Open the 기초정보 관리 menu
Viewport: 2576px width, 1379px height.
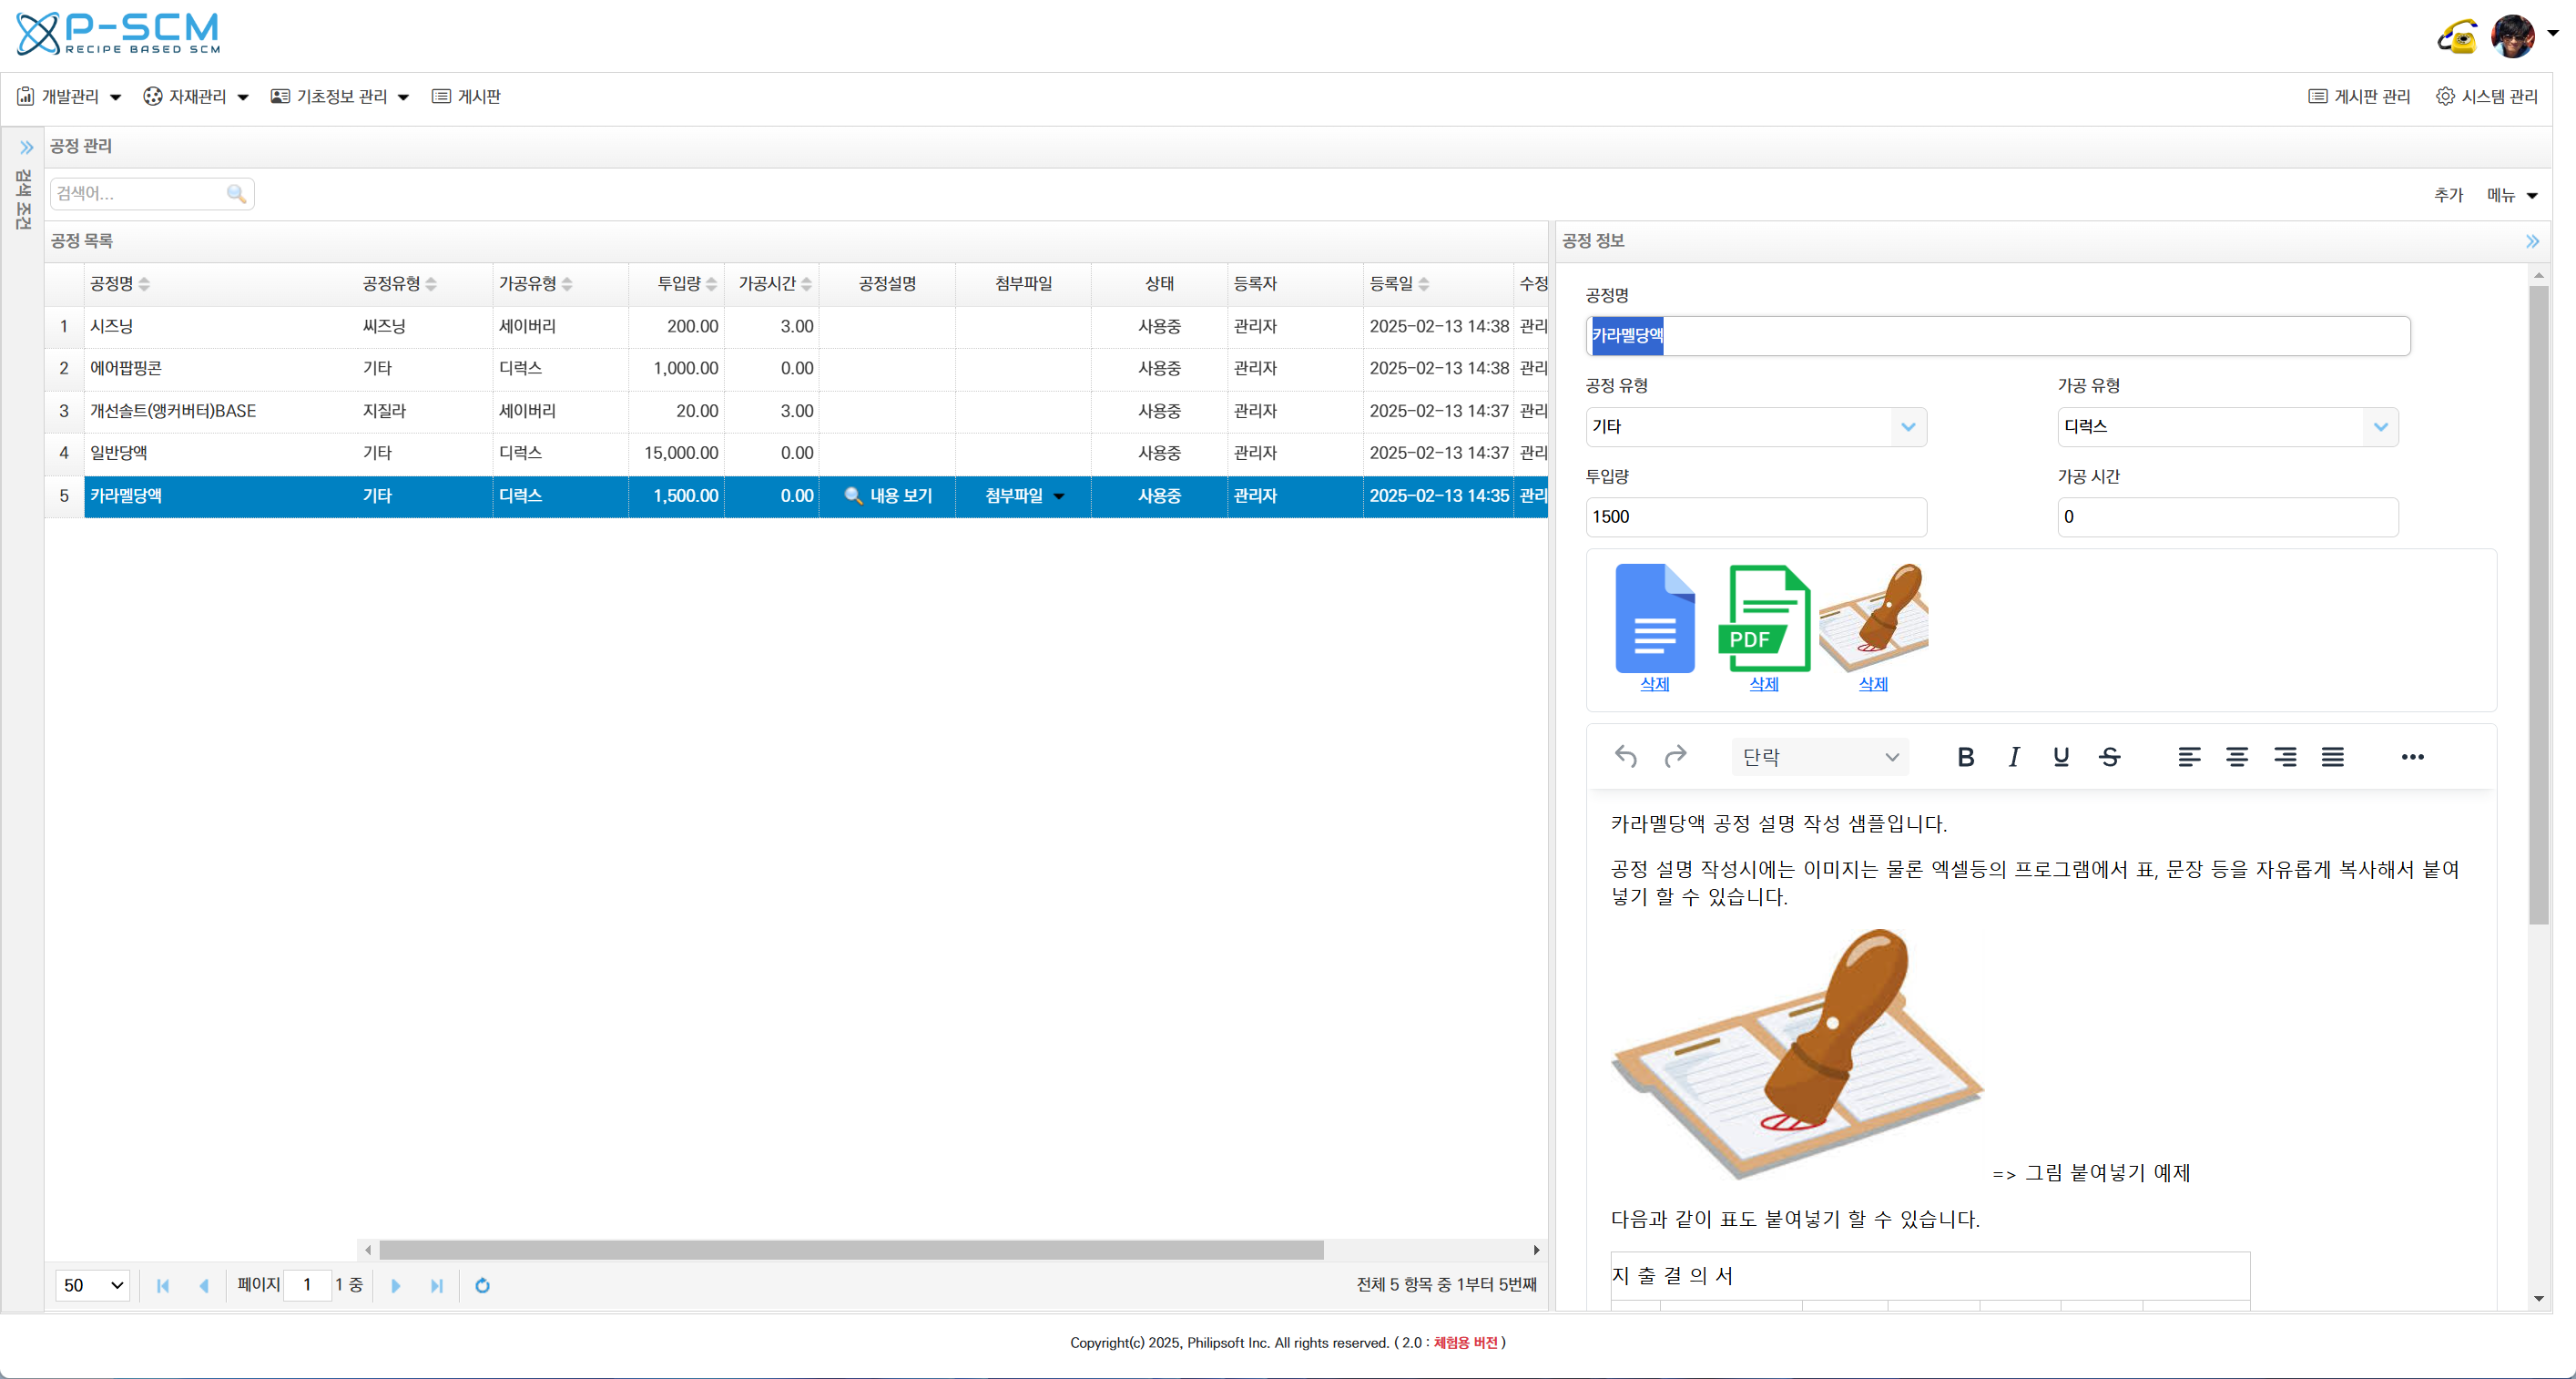340,96
